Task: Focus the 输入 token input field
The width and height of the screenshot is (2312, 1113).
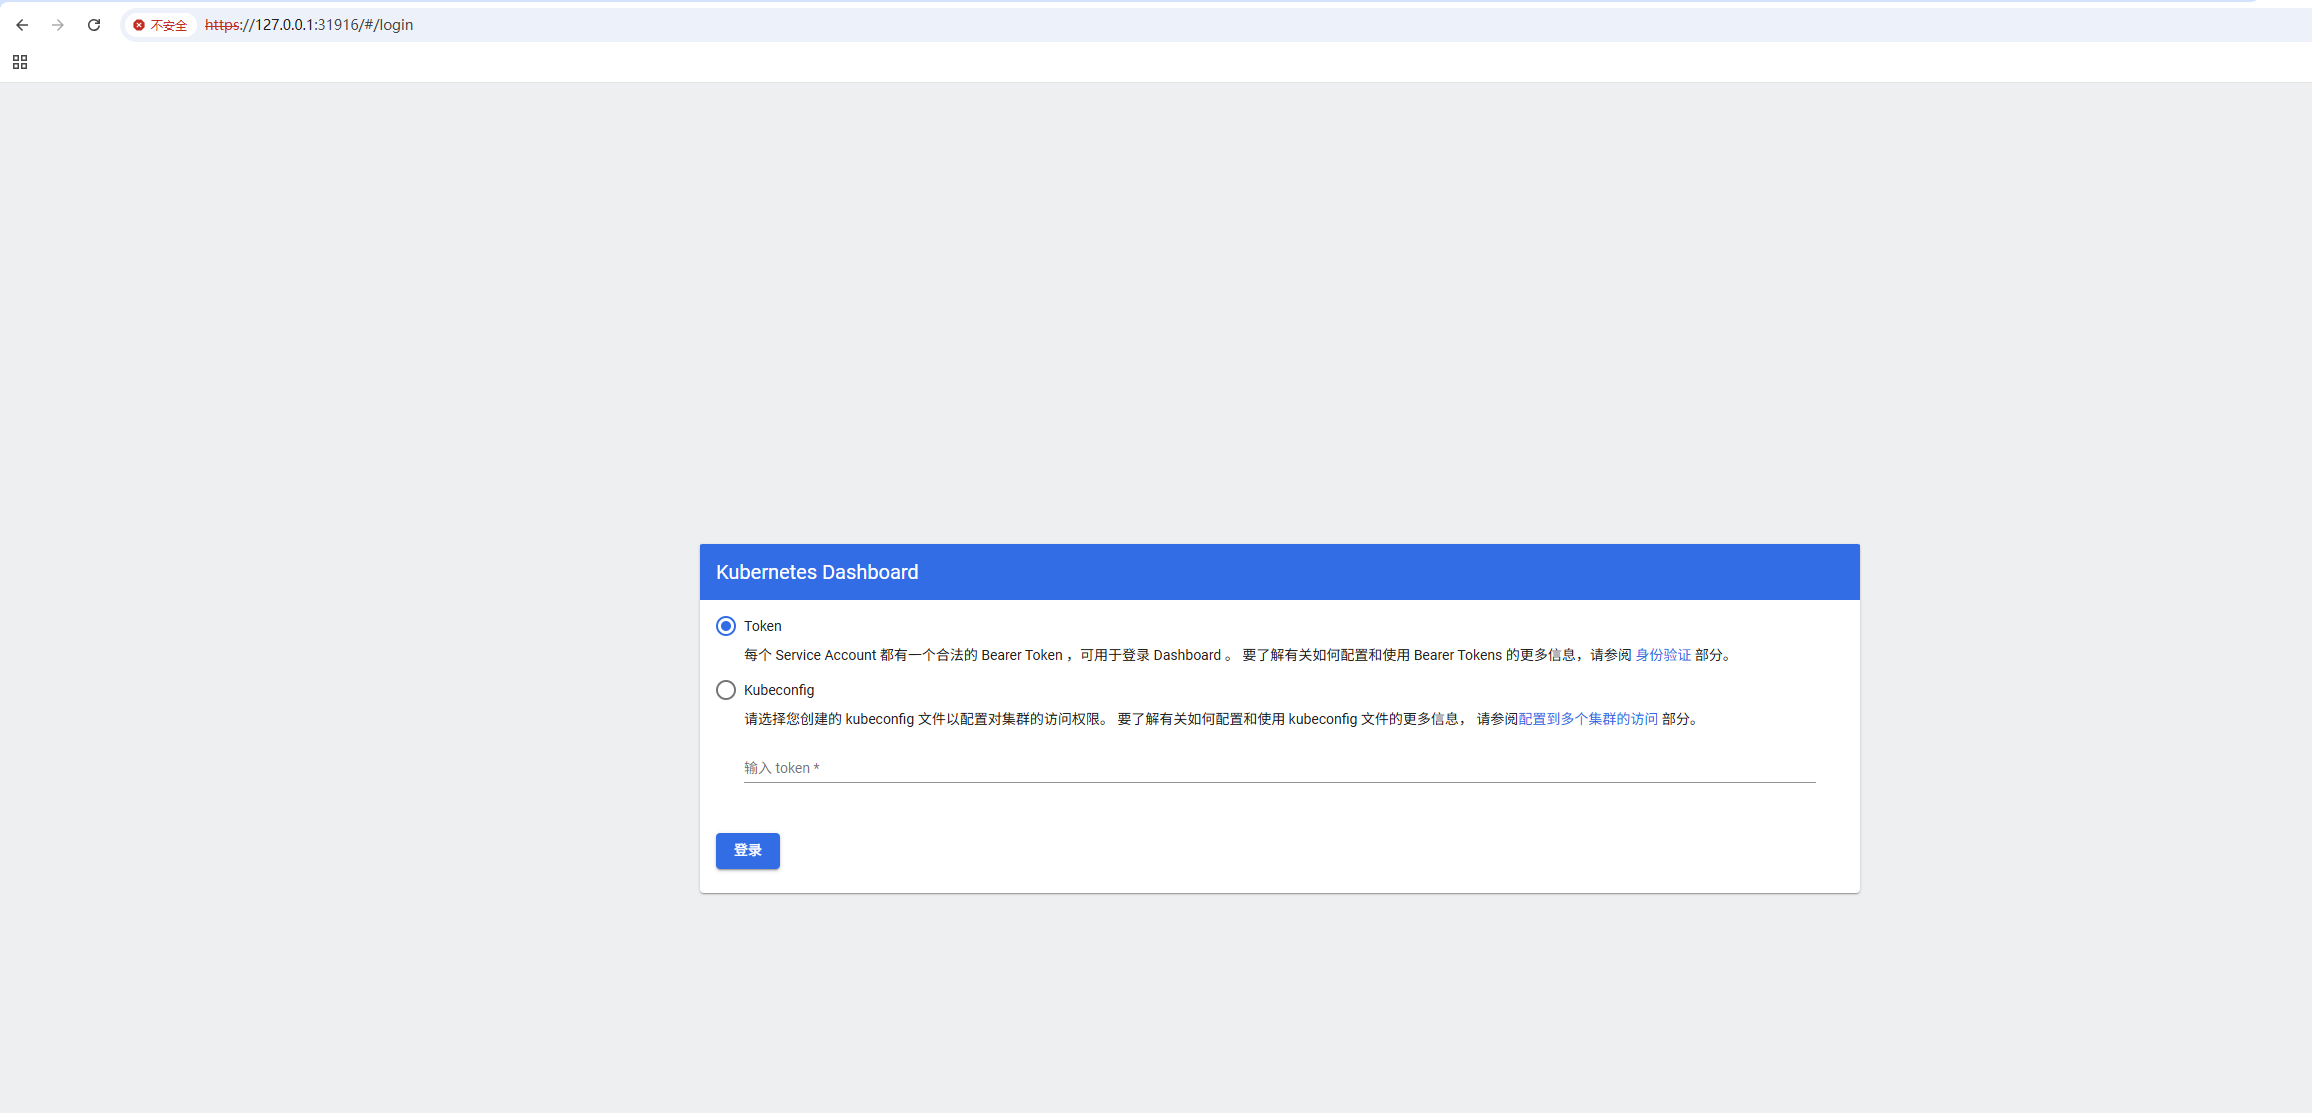Action: [1278, 768]
